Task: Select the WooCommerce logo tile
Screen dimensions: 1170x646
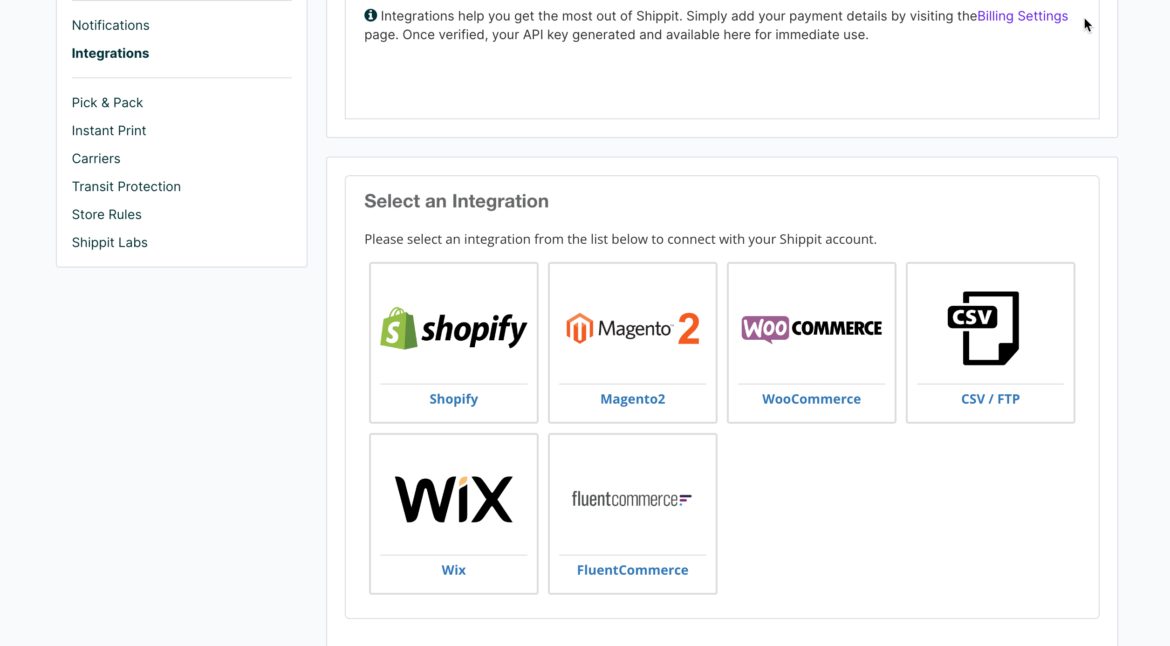Action: (811, 328)
